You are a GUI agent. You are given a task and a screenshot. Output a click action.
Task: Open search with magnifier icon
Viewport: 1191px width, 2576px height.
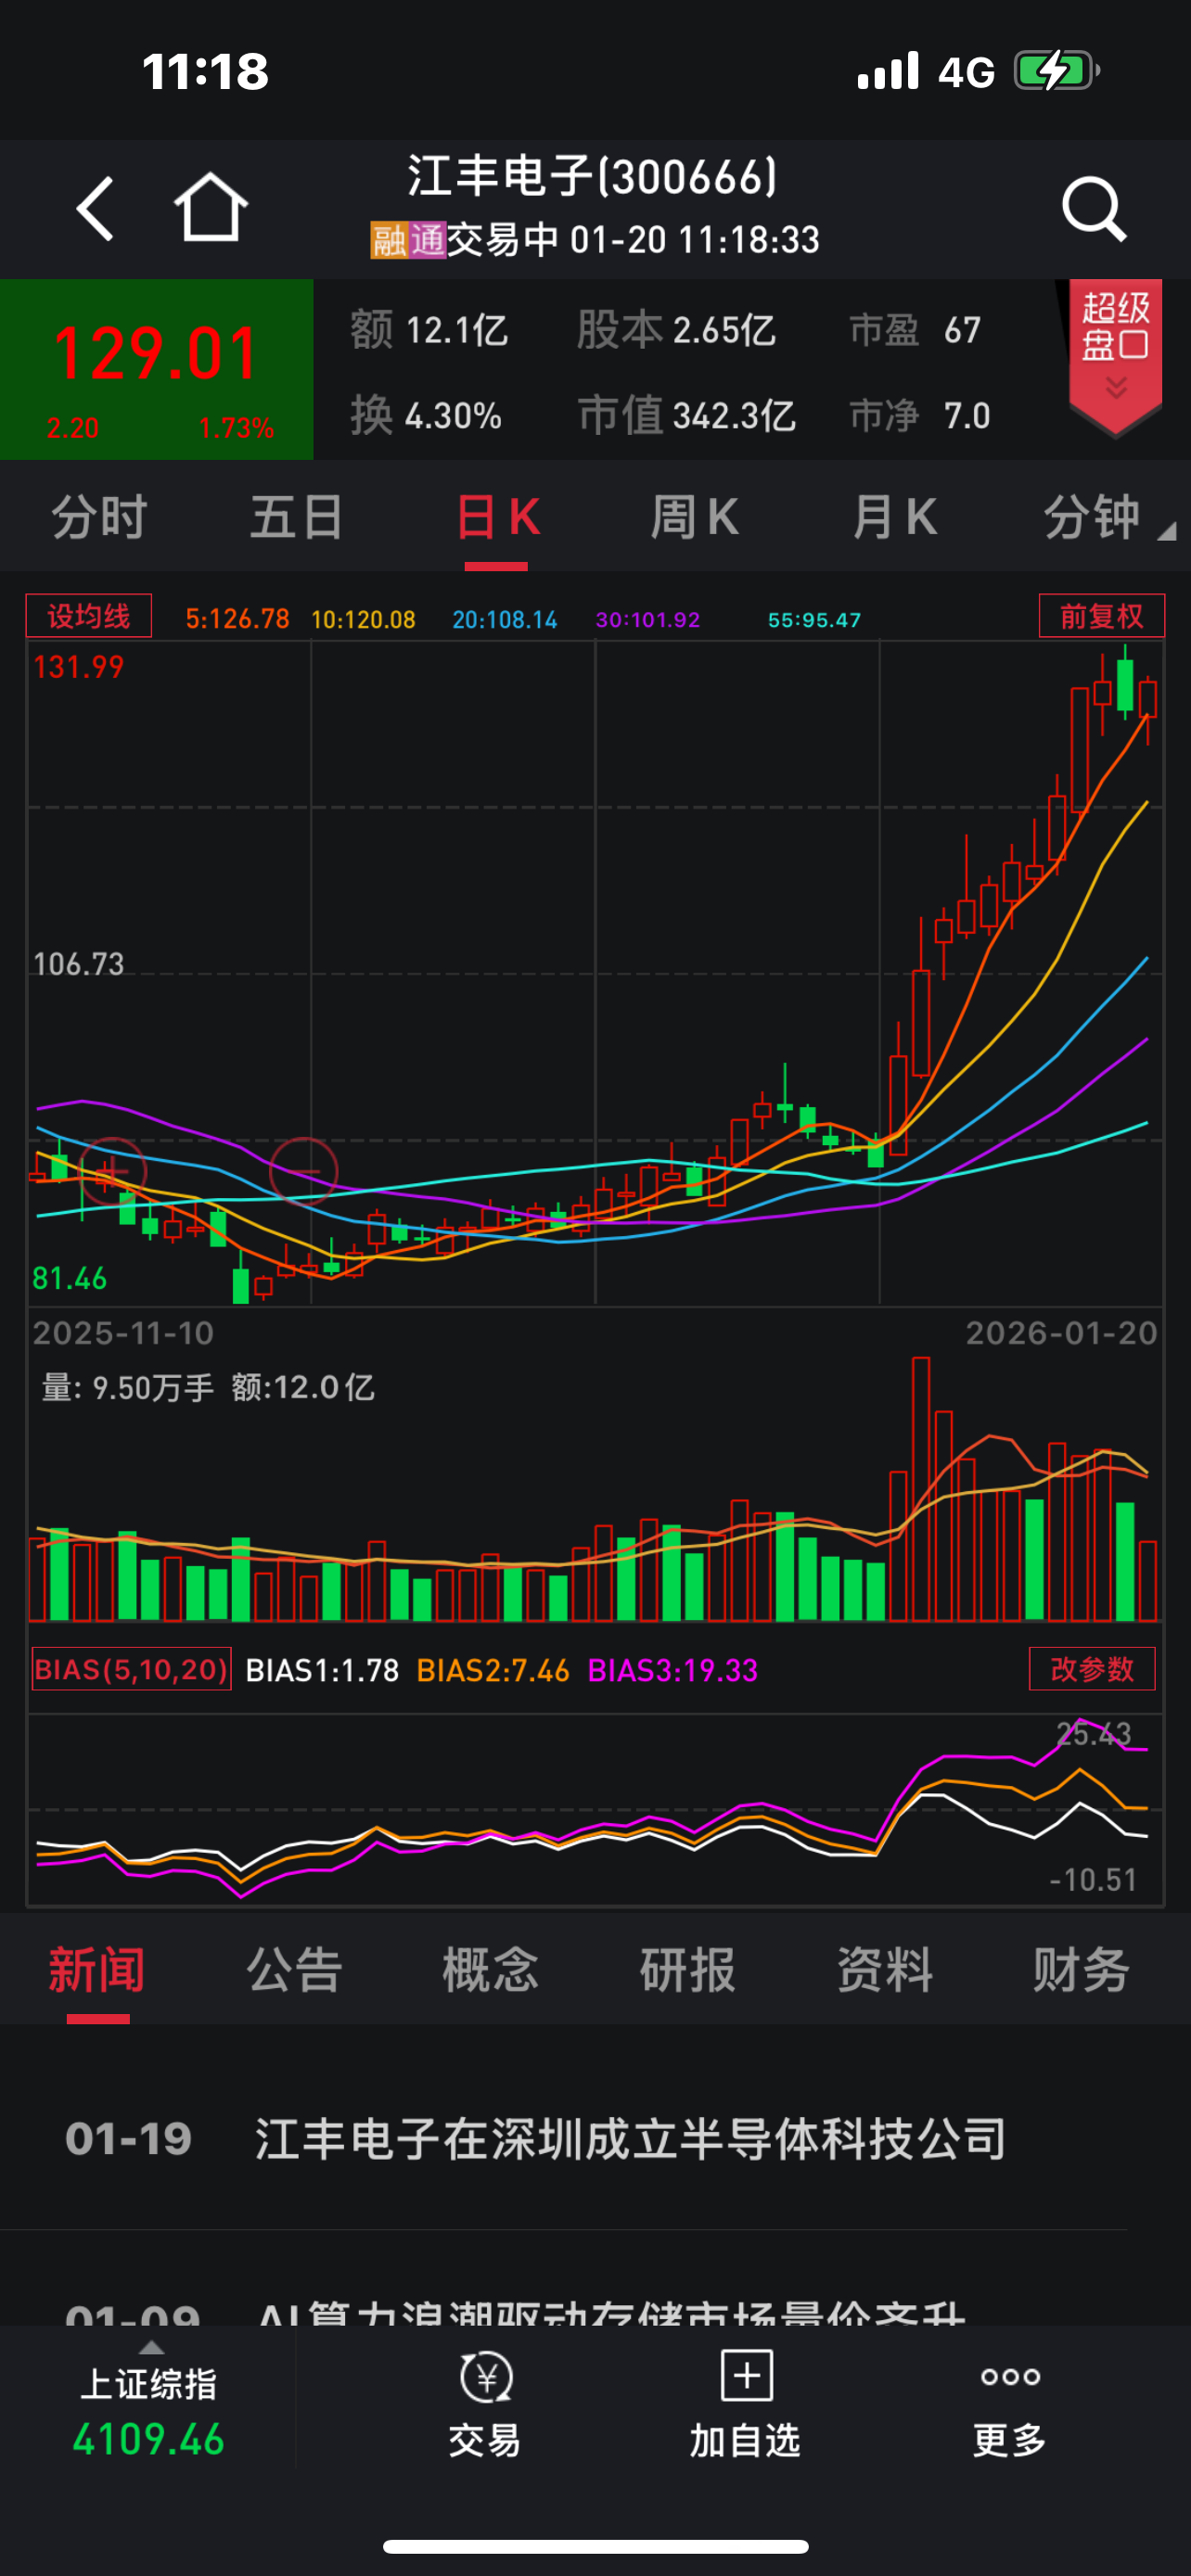click(x=1094, y=210)
